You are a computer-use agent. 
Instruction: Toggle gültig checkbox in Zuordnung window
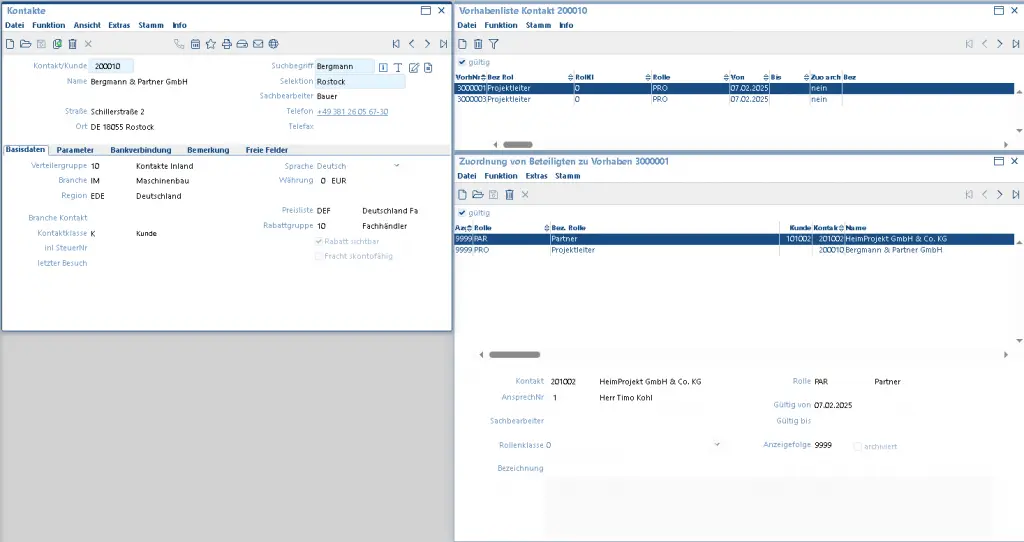(x=462, y=212)
